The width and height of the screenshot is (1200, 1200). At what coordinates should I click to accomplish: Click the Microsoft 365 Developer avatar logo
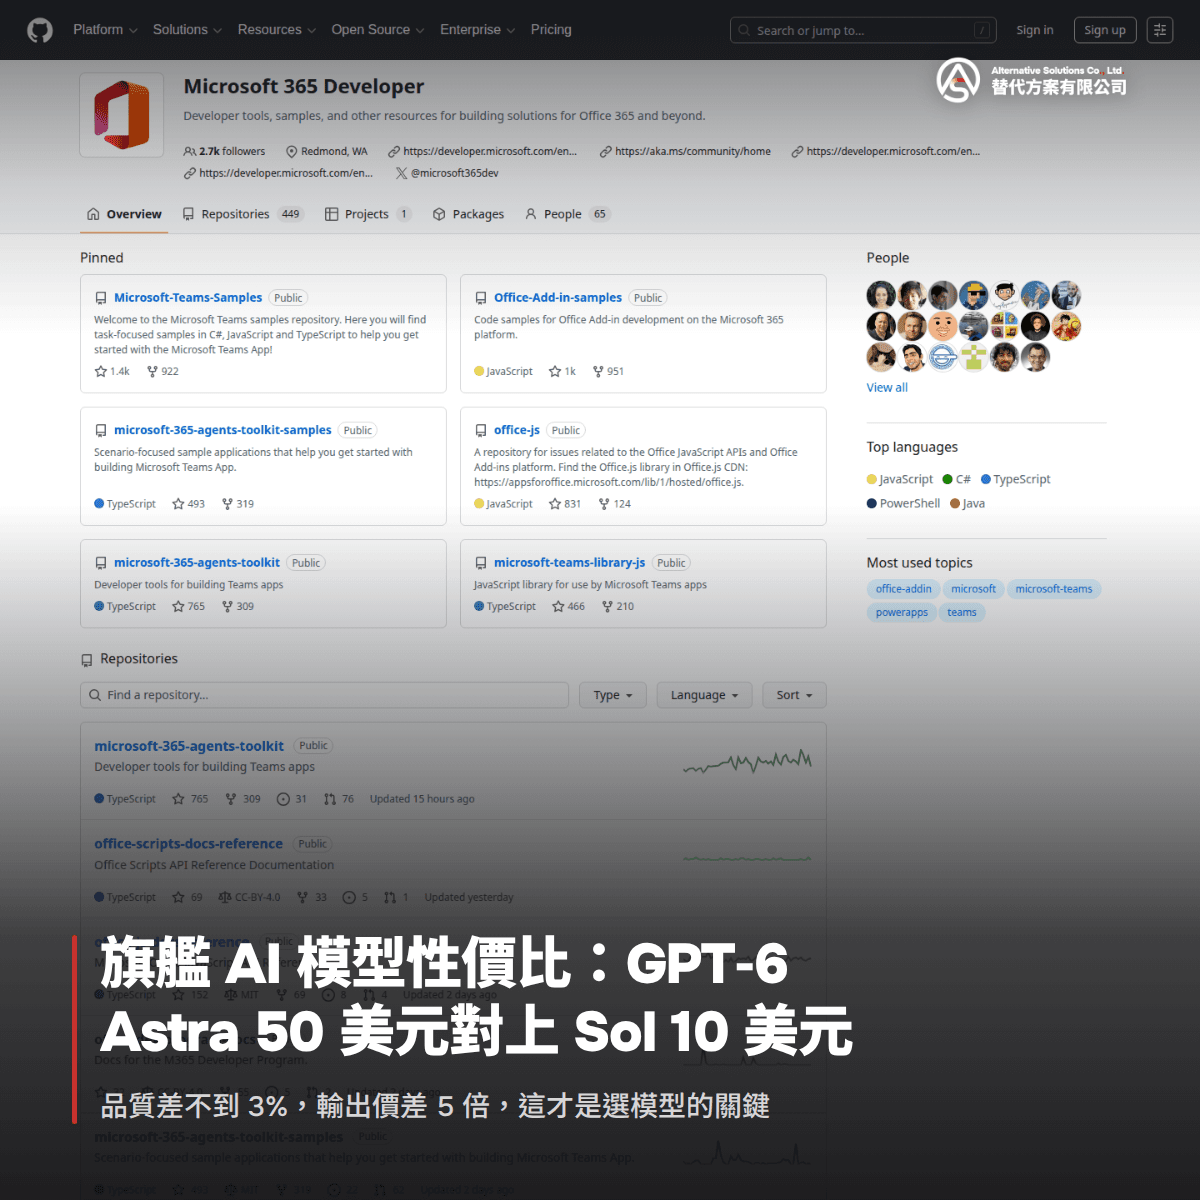coord(121,115)
